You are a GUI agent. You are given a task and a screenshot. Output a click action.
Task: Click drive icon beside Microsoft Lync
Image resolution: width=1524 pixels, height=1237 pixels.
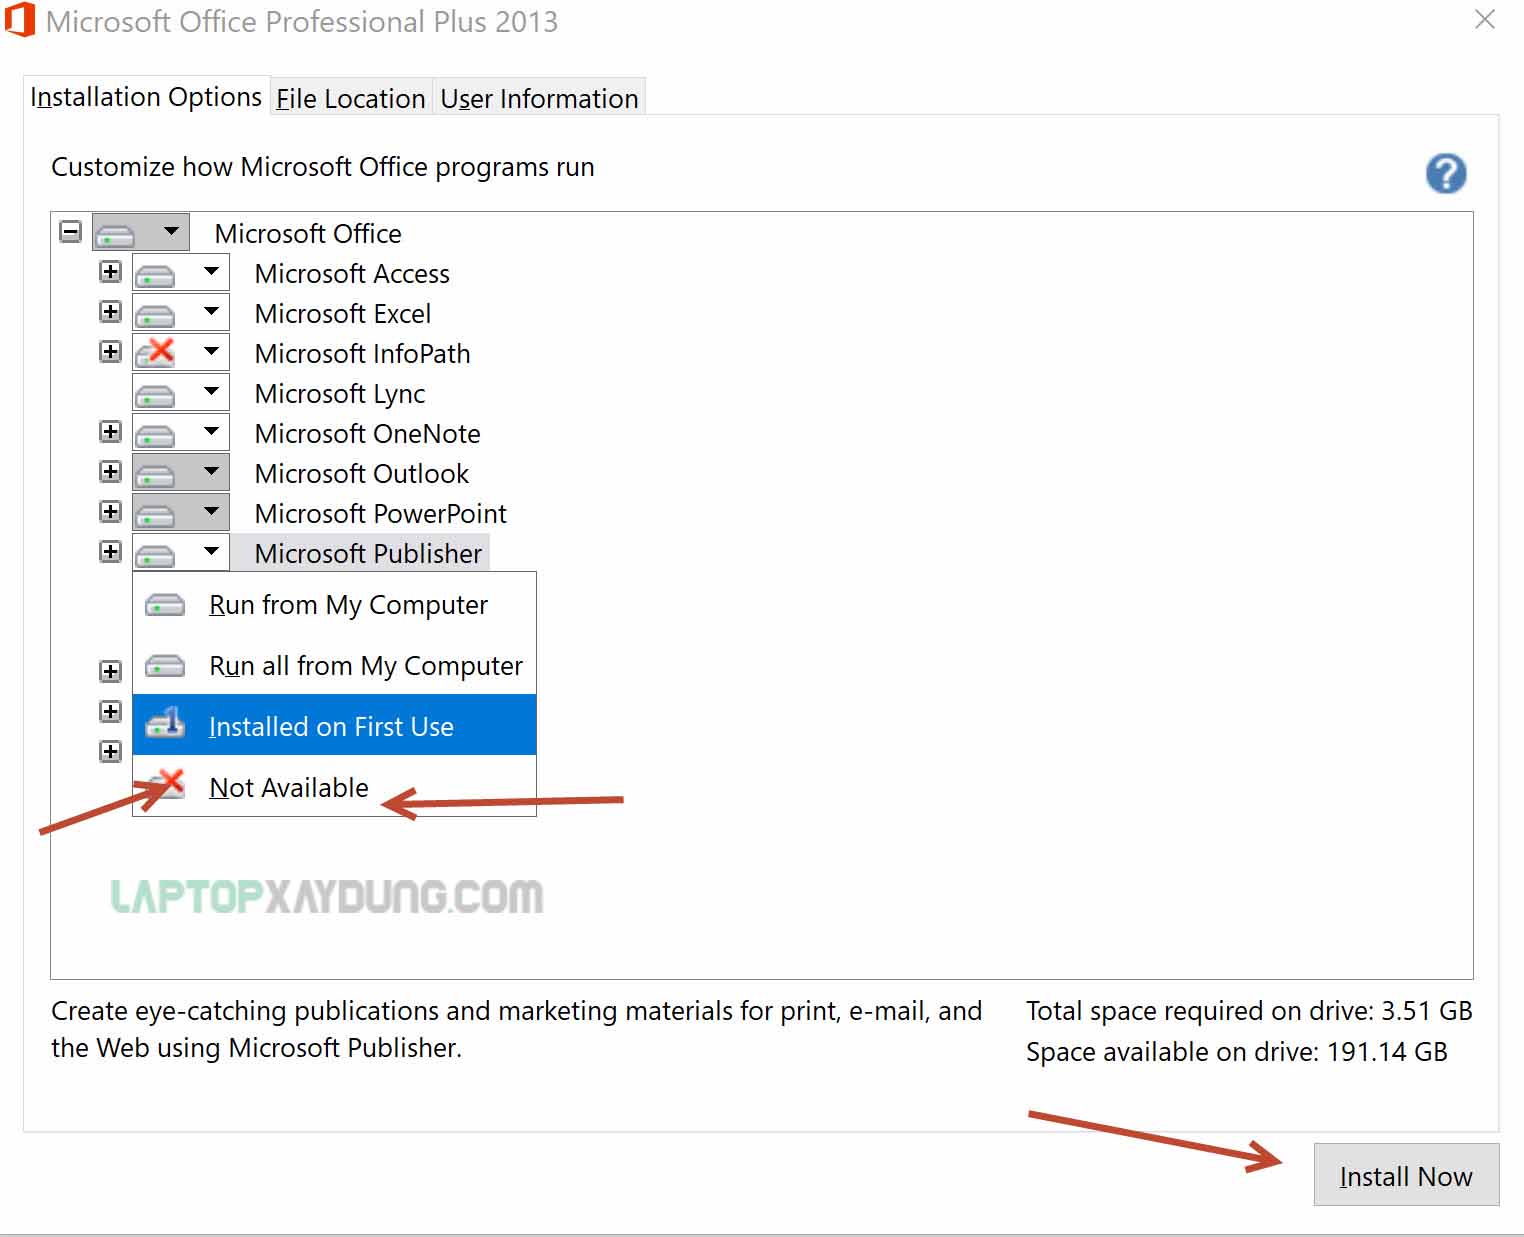click(x=155, y=395)
